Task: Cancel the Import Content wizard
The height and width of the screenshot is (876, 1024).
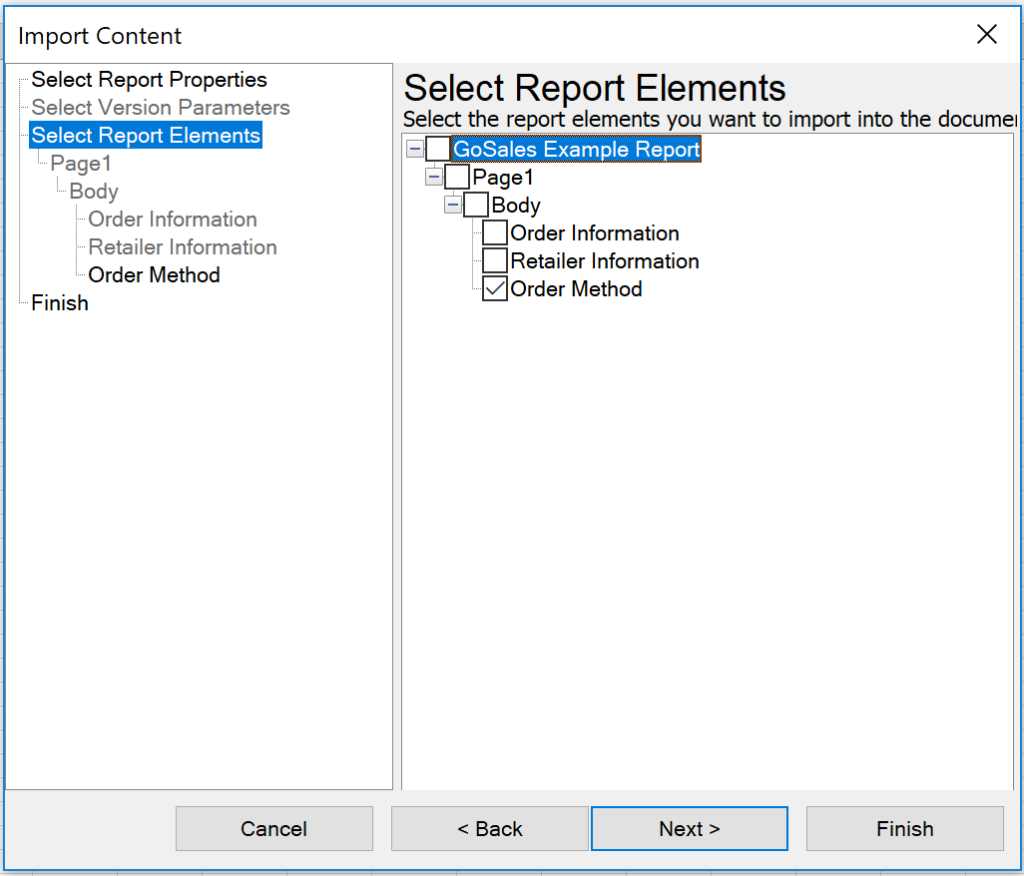Action: (274, 828)
